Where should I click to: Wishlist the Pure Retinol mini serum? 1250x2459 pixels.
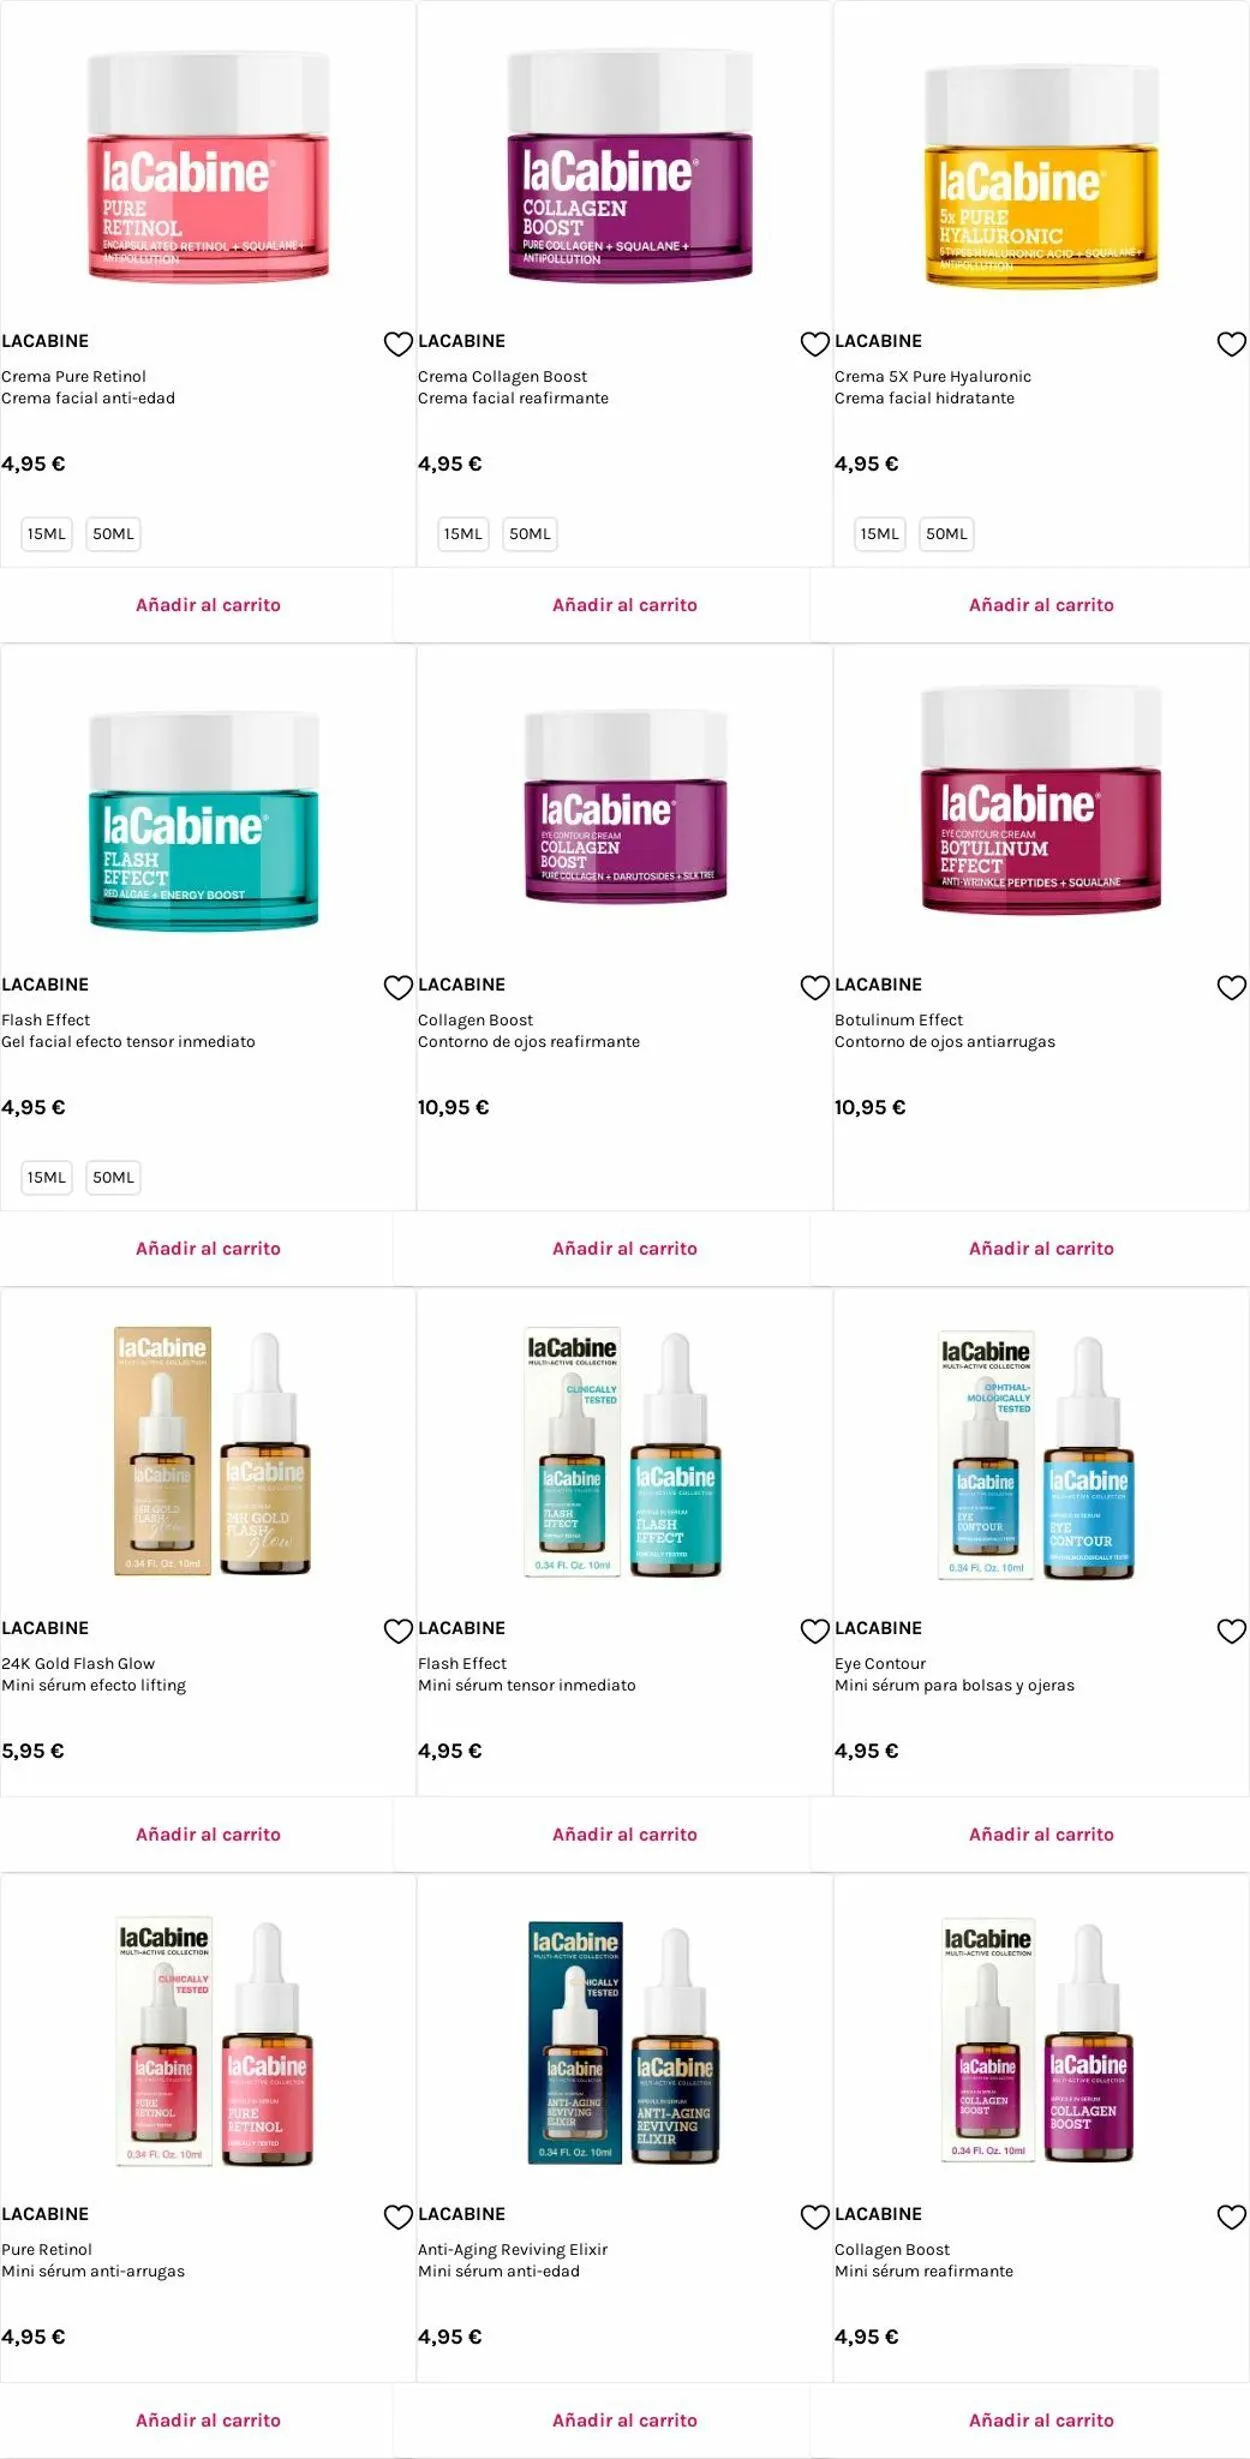click(x=398, y=2217)
